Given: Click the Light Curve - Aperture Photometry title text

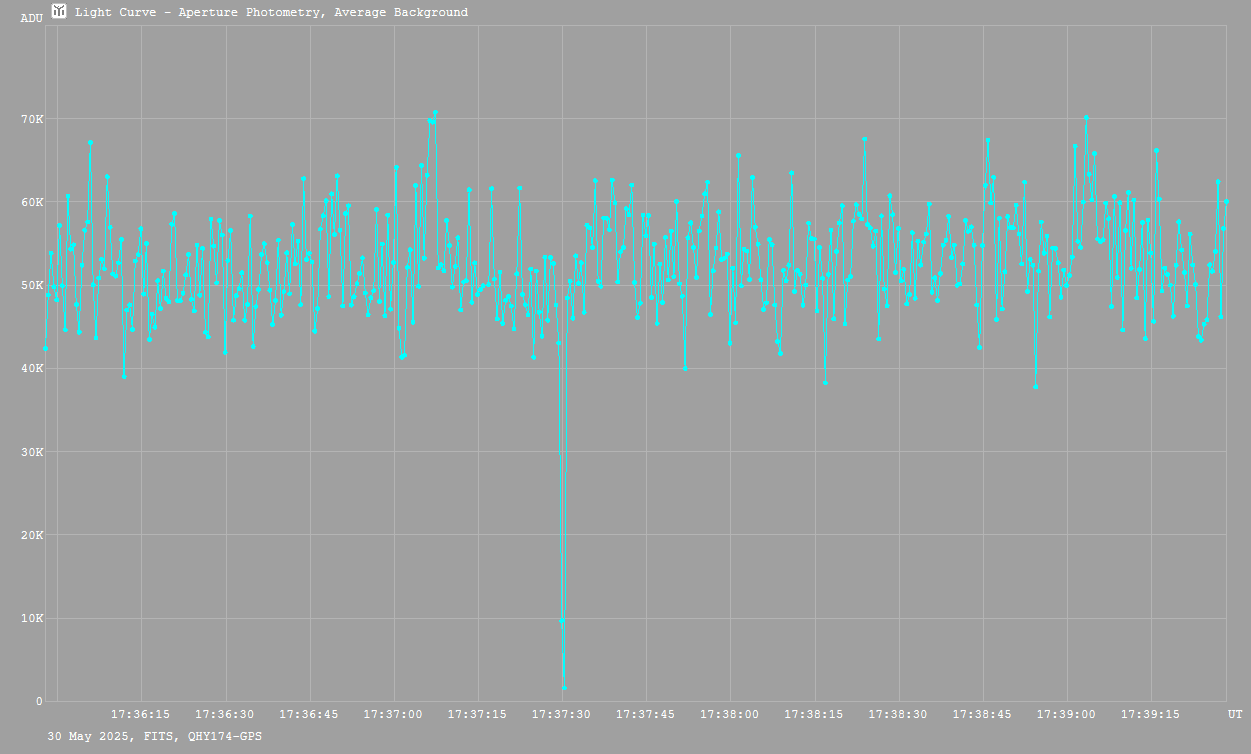Looking at the screenshot, I should pos(271,13).
